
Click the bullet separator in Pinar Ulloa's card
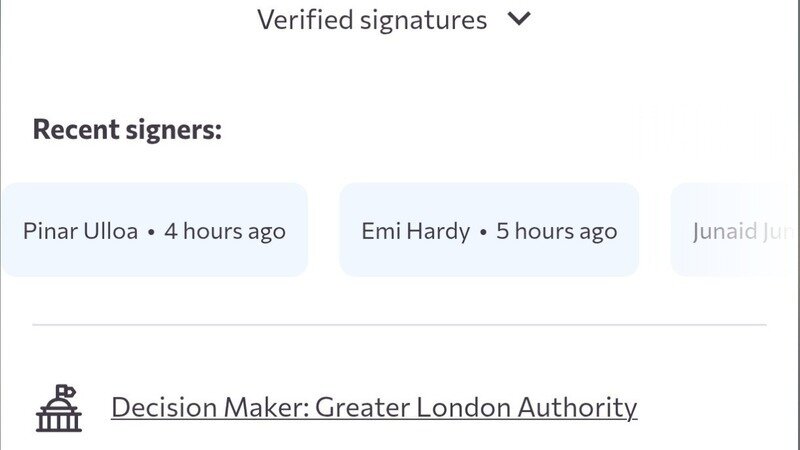tap(151, 232)
